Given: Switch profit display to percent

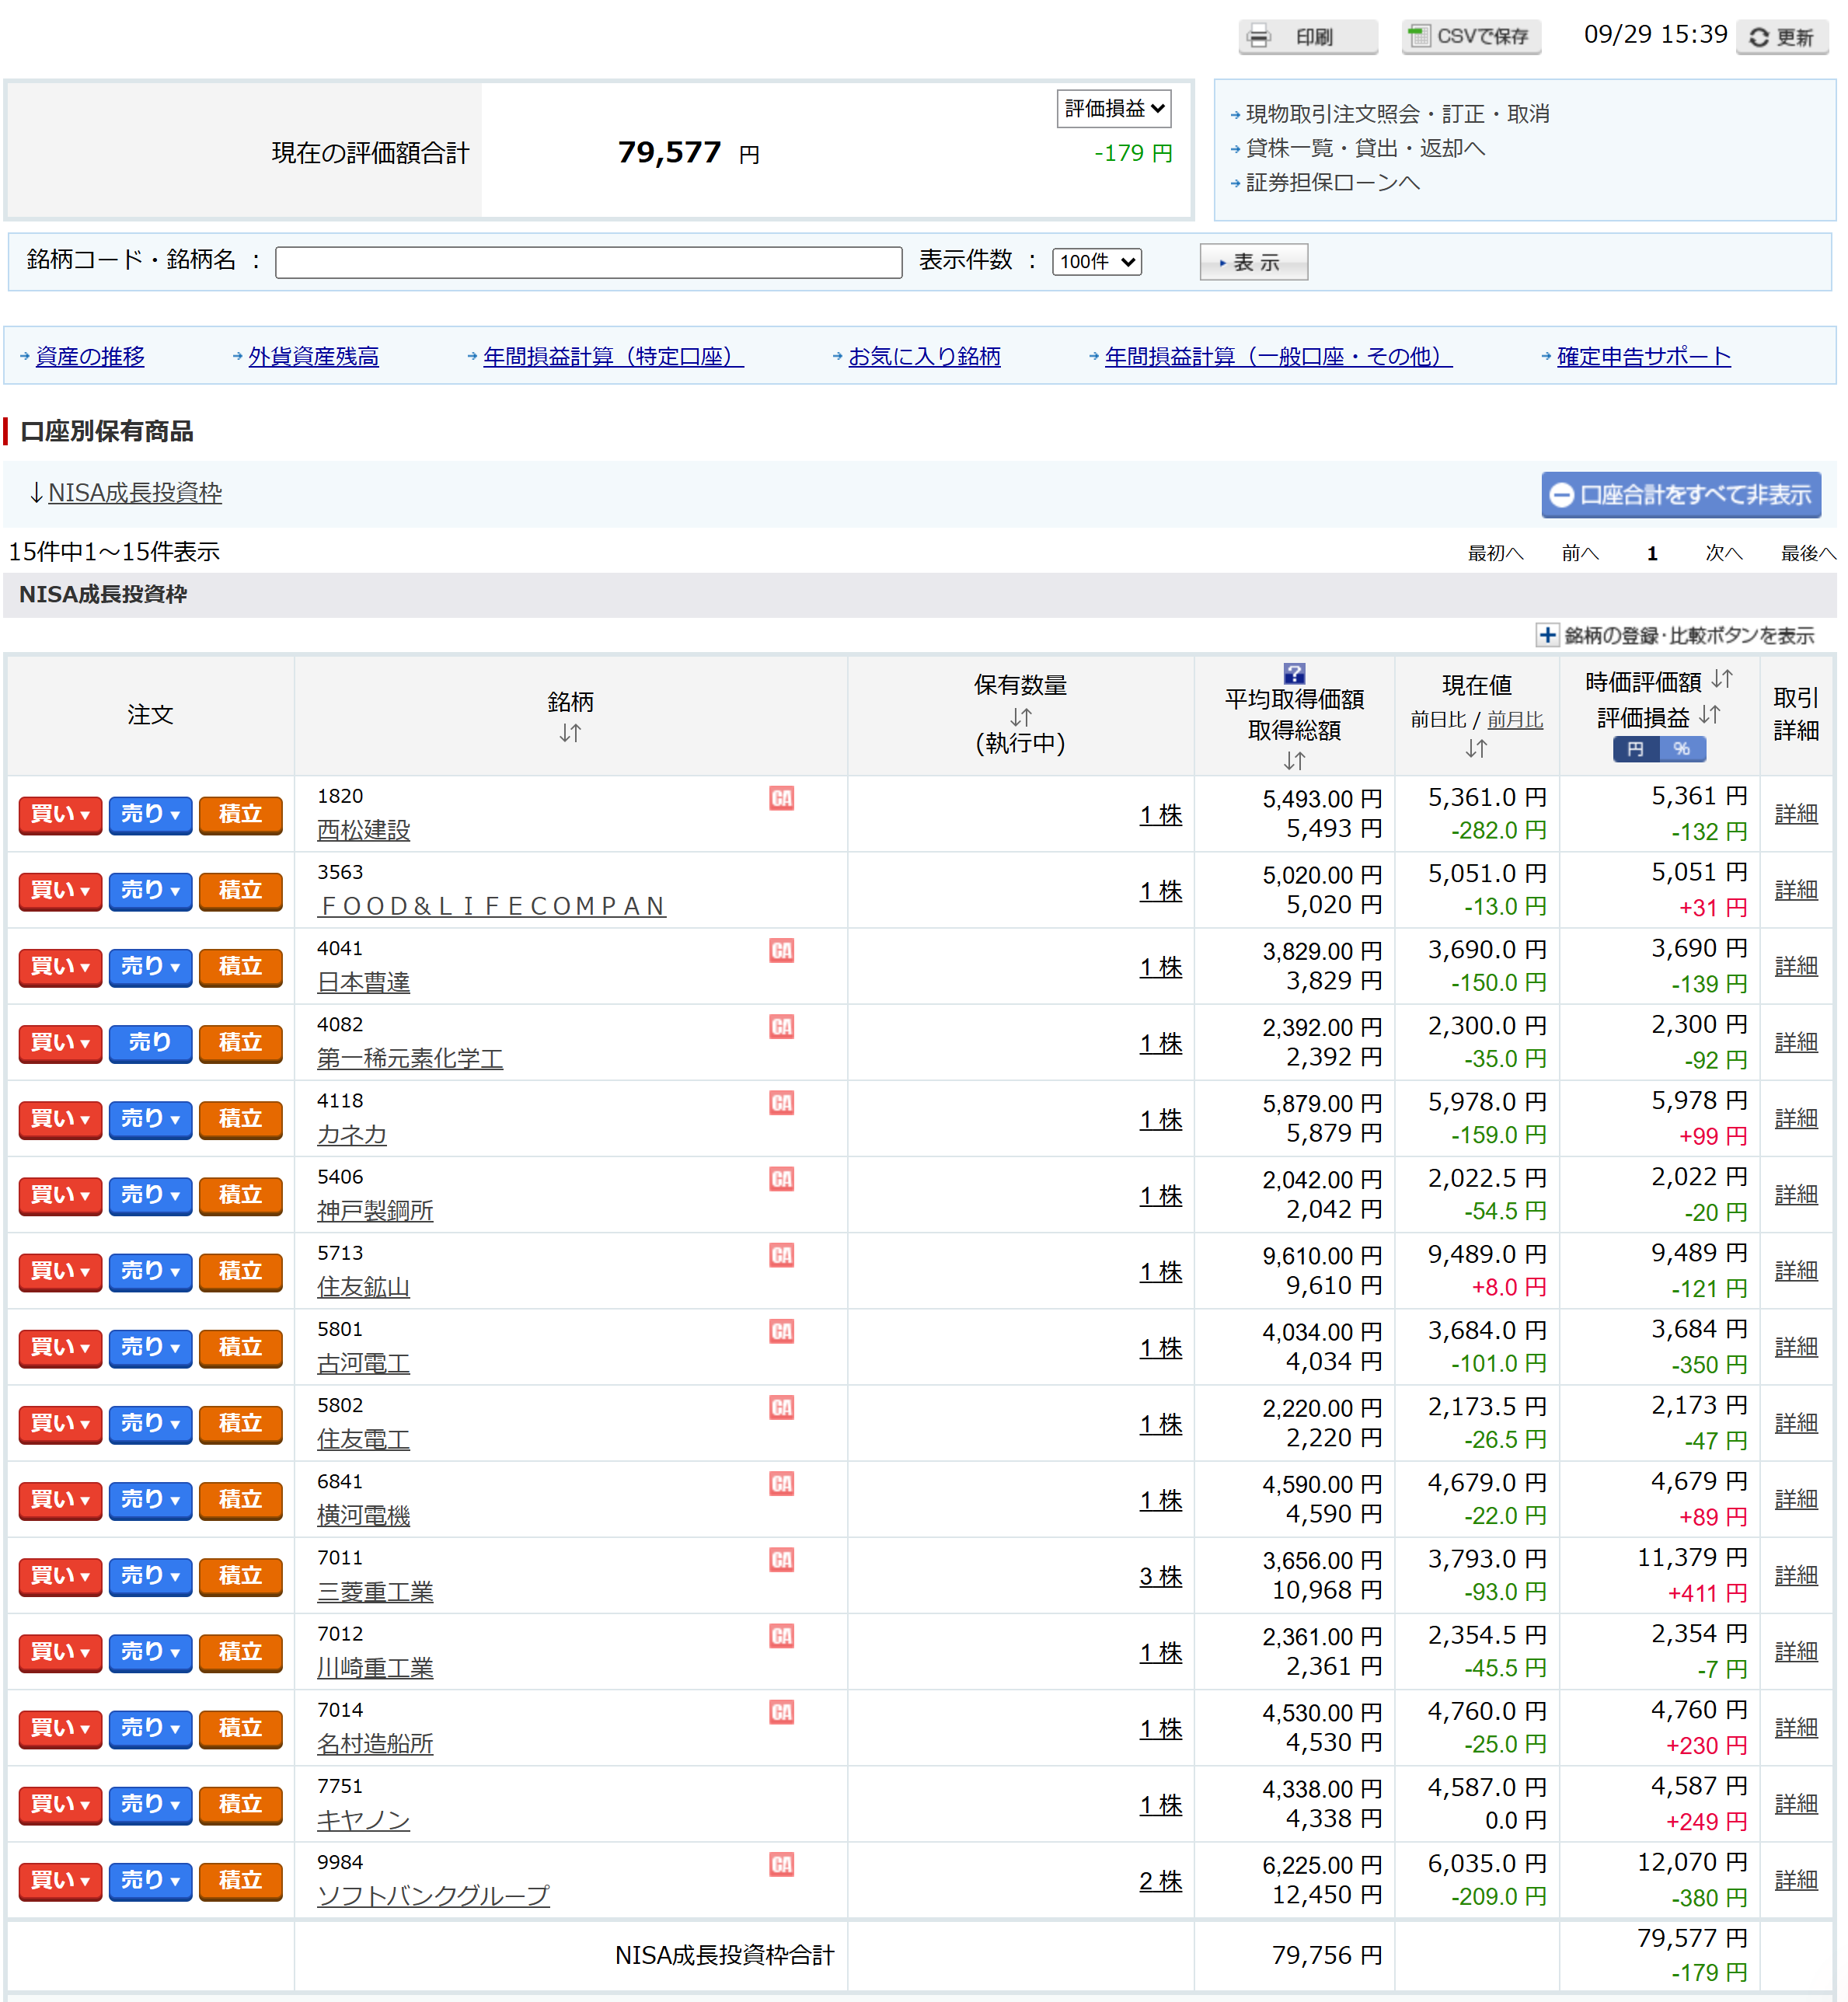Looking at the screenshot, I should coord(1682,749).
